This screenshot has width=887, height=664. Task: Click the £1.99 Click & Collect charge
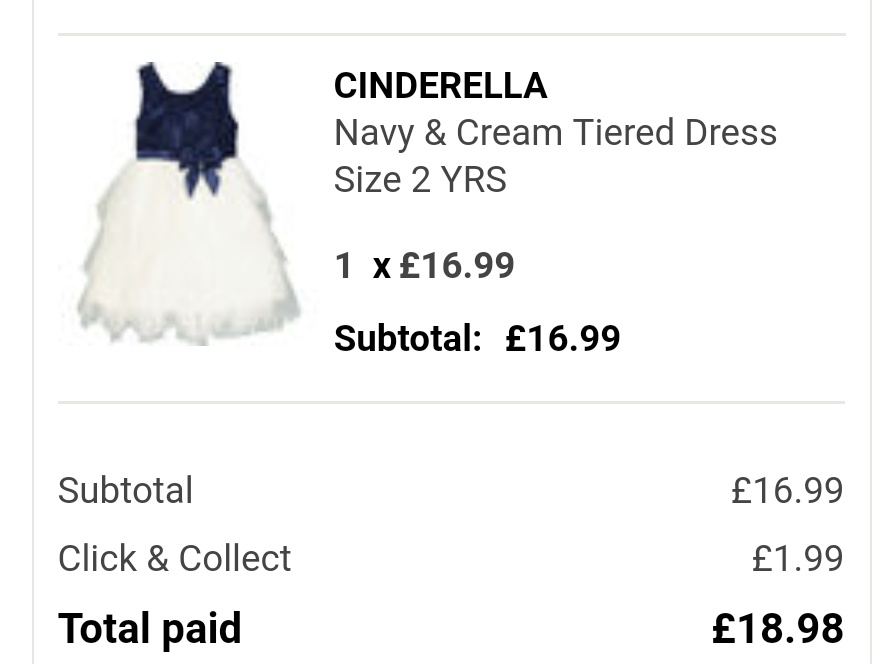[x=797, y=559]
